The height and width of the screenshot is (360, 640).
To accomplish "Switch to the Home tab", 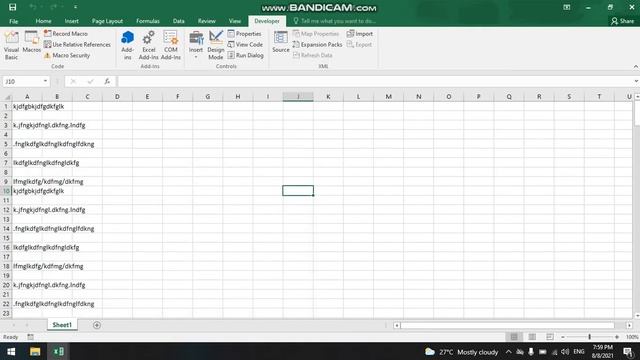I will pyautogui.click(x=43, y=21).
